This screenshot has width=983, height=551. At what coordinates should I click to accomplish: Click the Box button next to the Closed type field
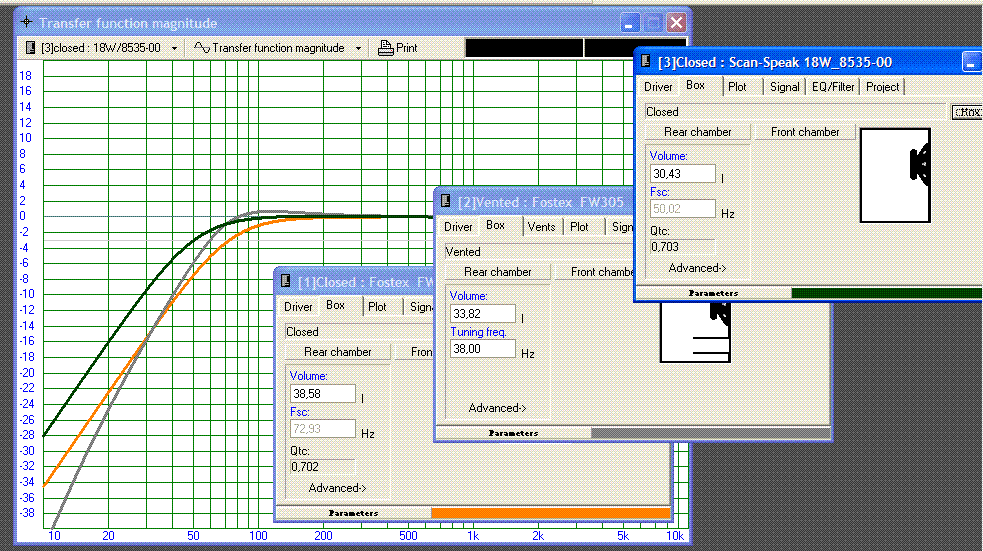(967, 112)
